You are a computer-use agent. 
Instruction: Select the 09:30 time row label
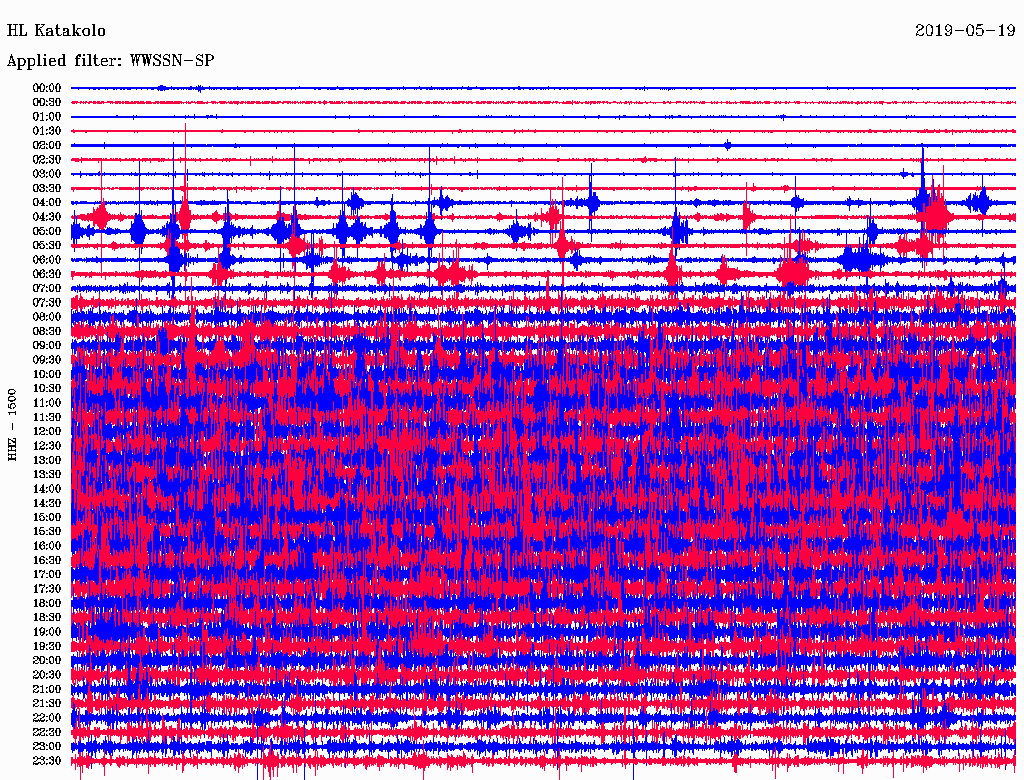(47, 360)
